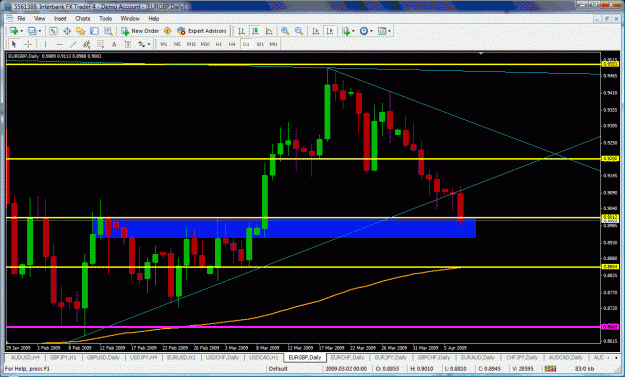Select the Arrows drawing tool
Image resolution: width=625 pixels, height=377 pixels.
pos(142,44)
